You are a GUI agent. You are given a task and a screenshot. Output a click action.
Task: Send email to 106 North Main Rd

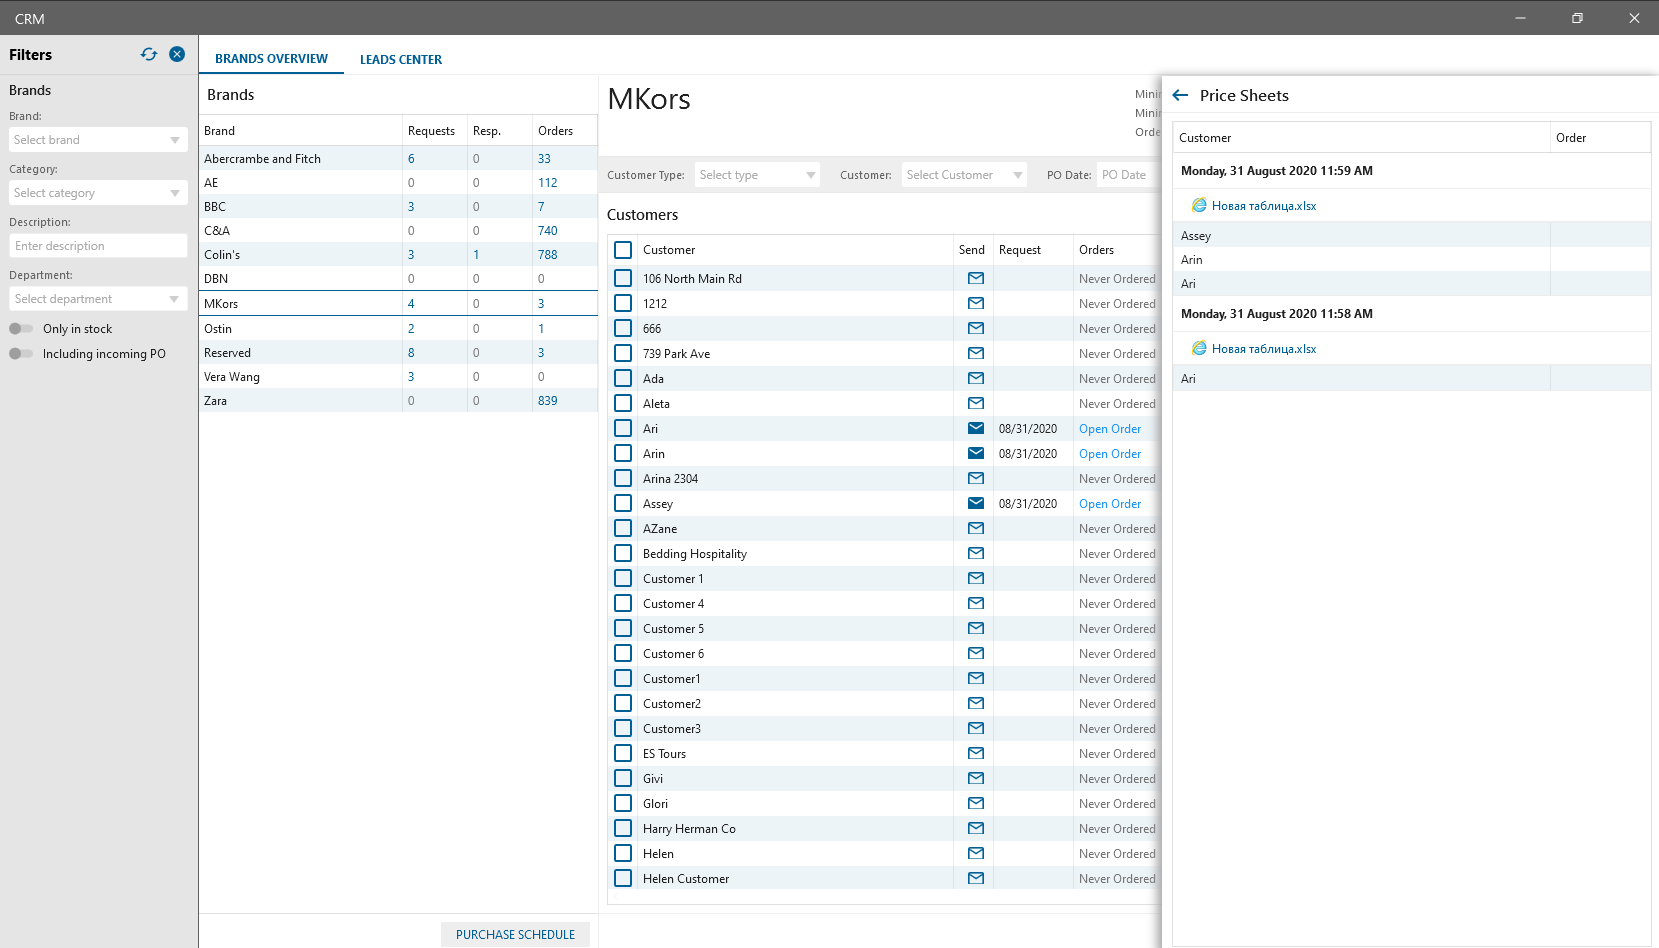(976, 278)
